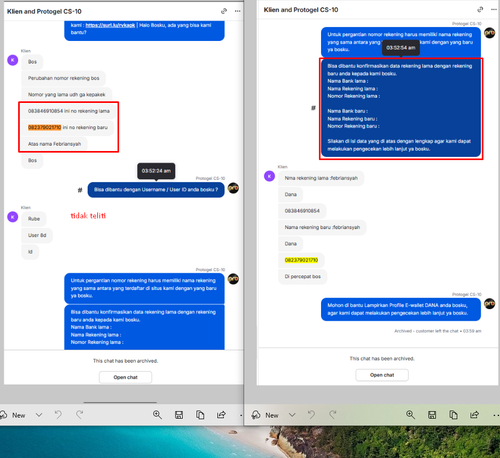Click Klien purple avatar beside 'Rube' message

[13, 217]
